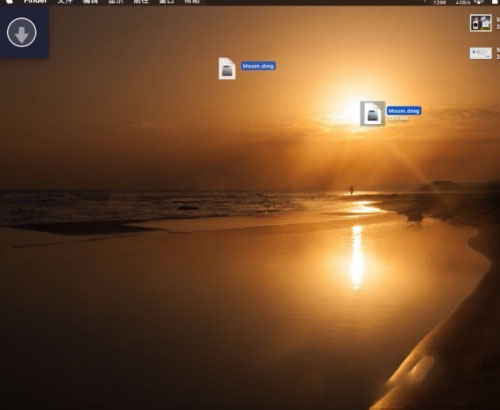Click the Moom.dmg label by the sun
The image size is (500, 410).
[404, 111]
